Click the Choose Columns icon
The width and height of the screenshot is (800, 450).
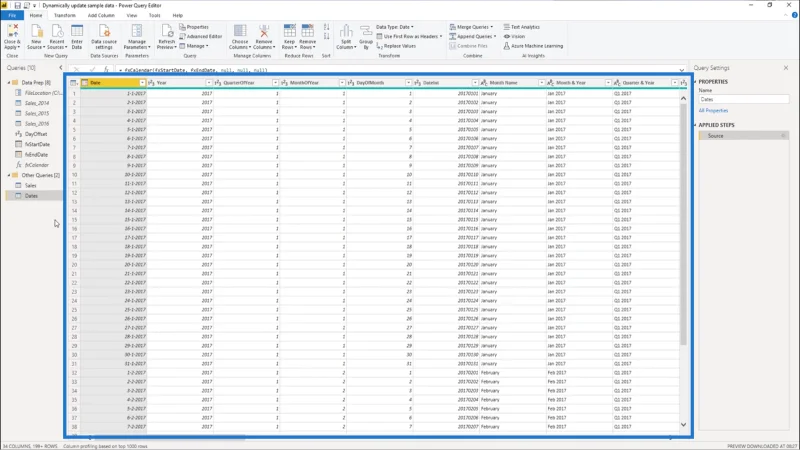coord(240,32)
